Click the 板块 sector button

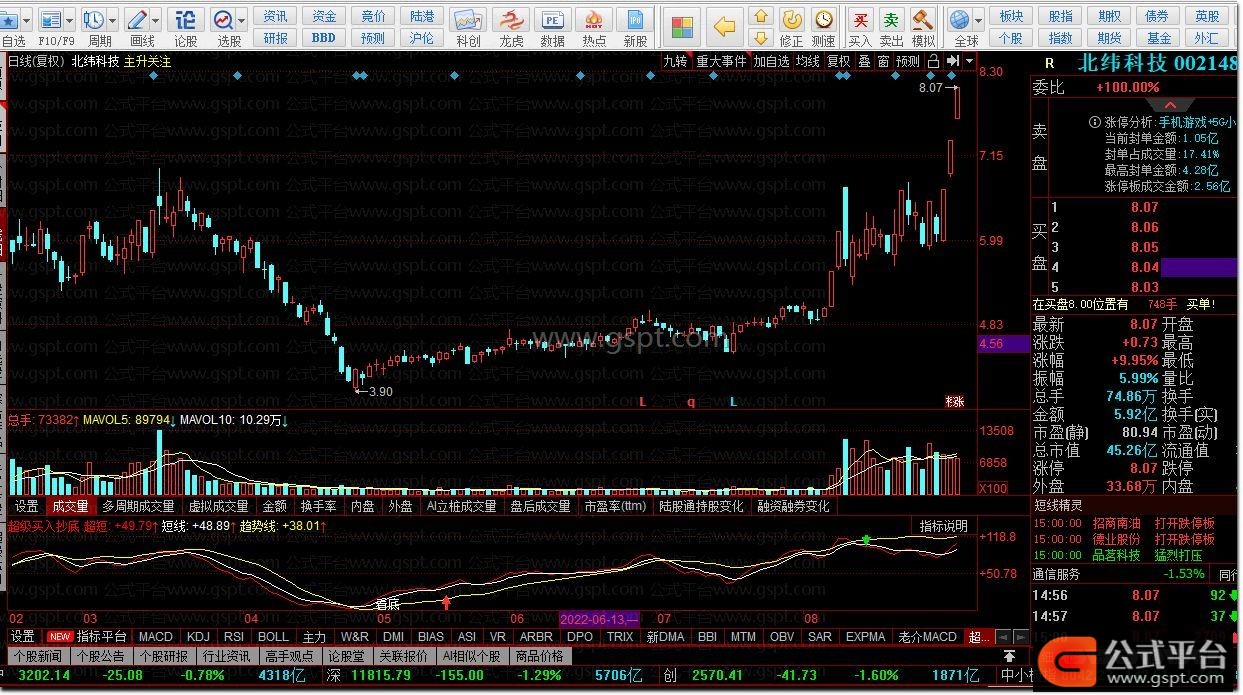tap(1012, 16)
